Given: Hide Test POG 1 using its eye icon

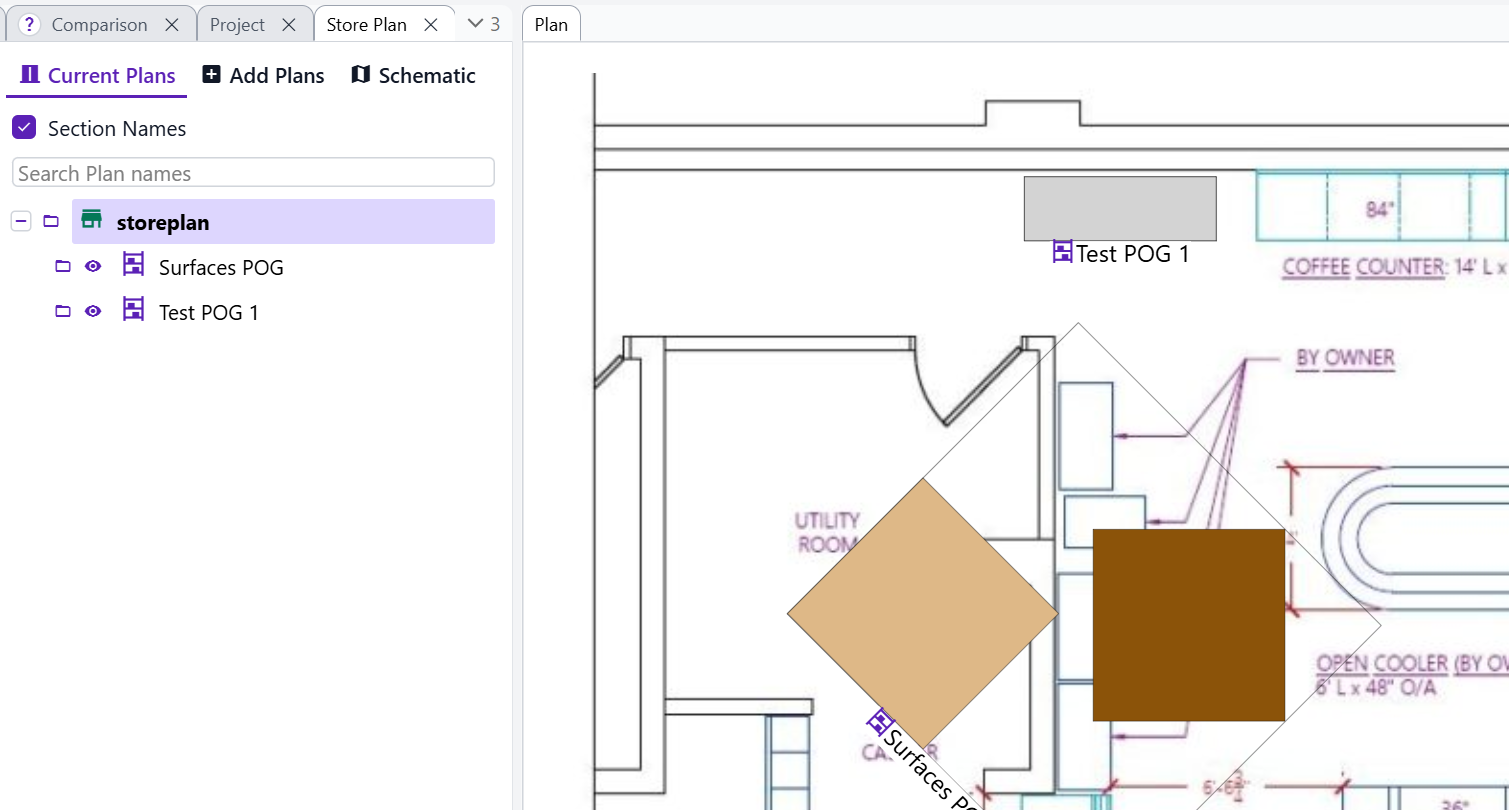Looking at the screenshot, I should [93, 312].
